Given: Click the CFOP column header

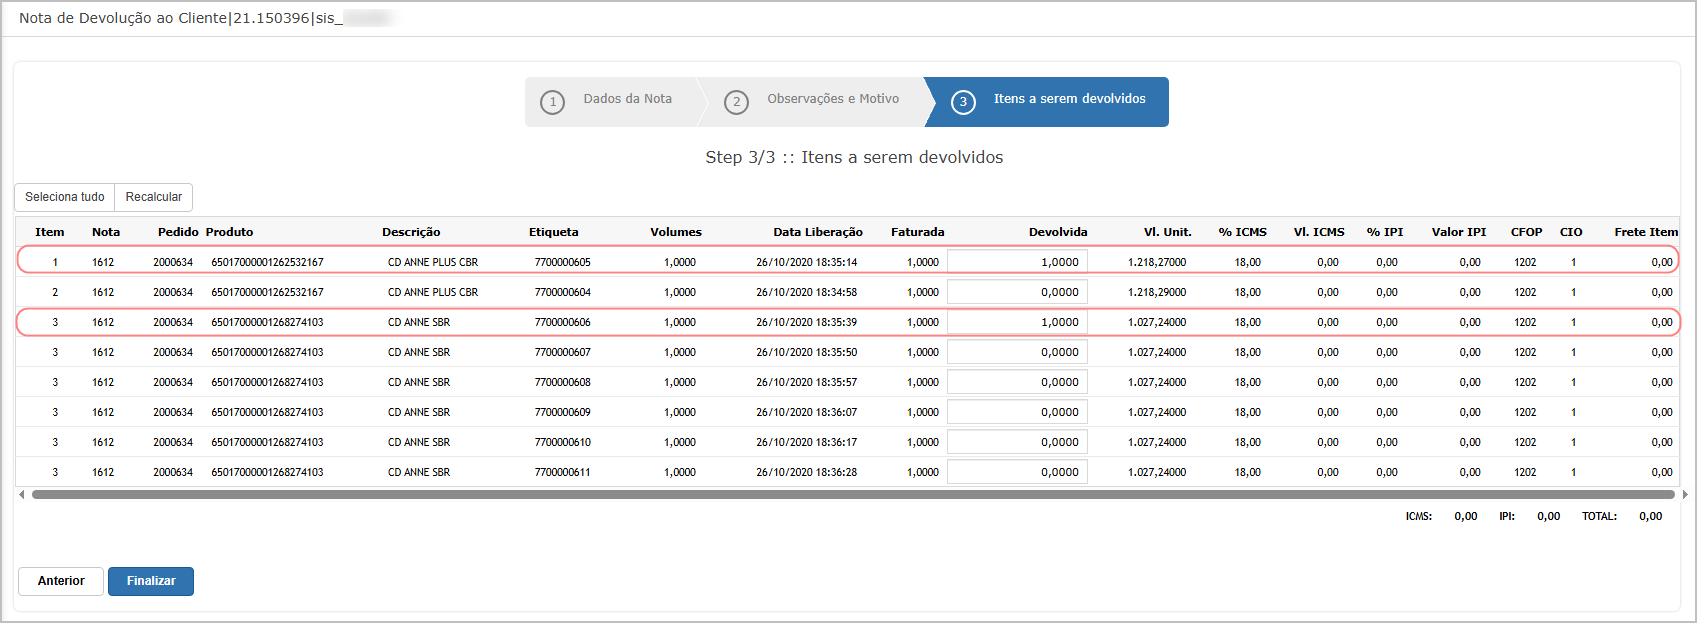Looking at the screenshot, I should click(1526, 232).
